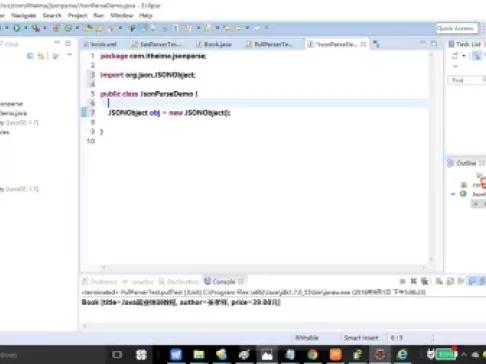Switch to the Book.java editor tab
The height and width of the screenshot is (364, 486).
214,44
